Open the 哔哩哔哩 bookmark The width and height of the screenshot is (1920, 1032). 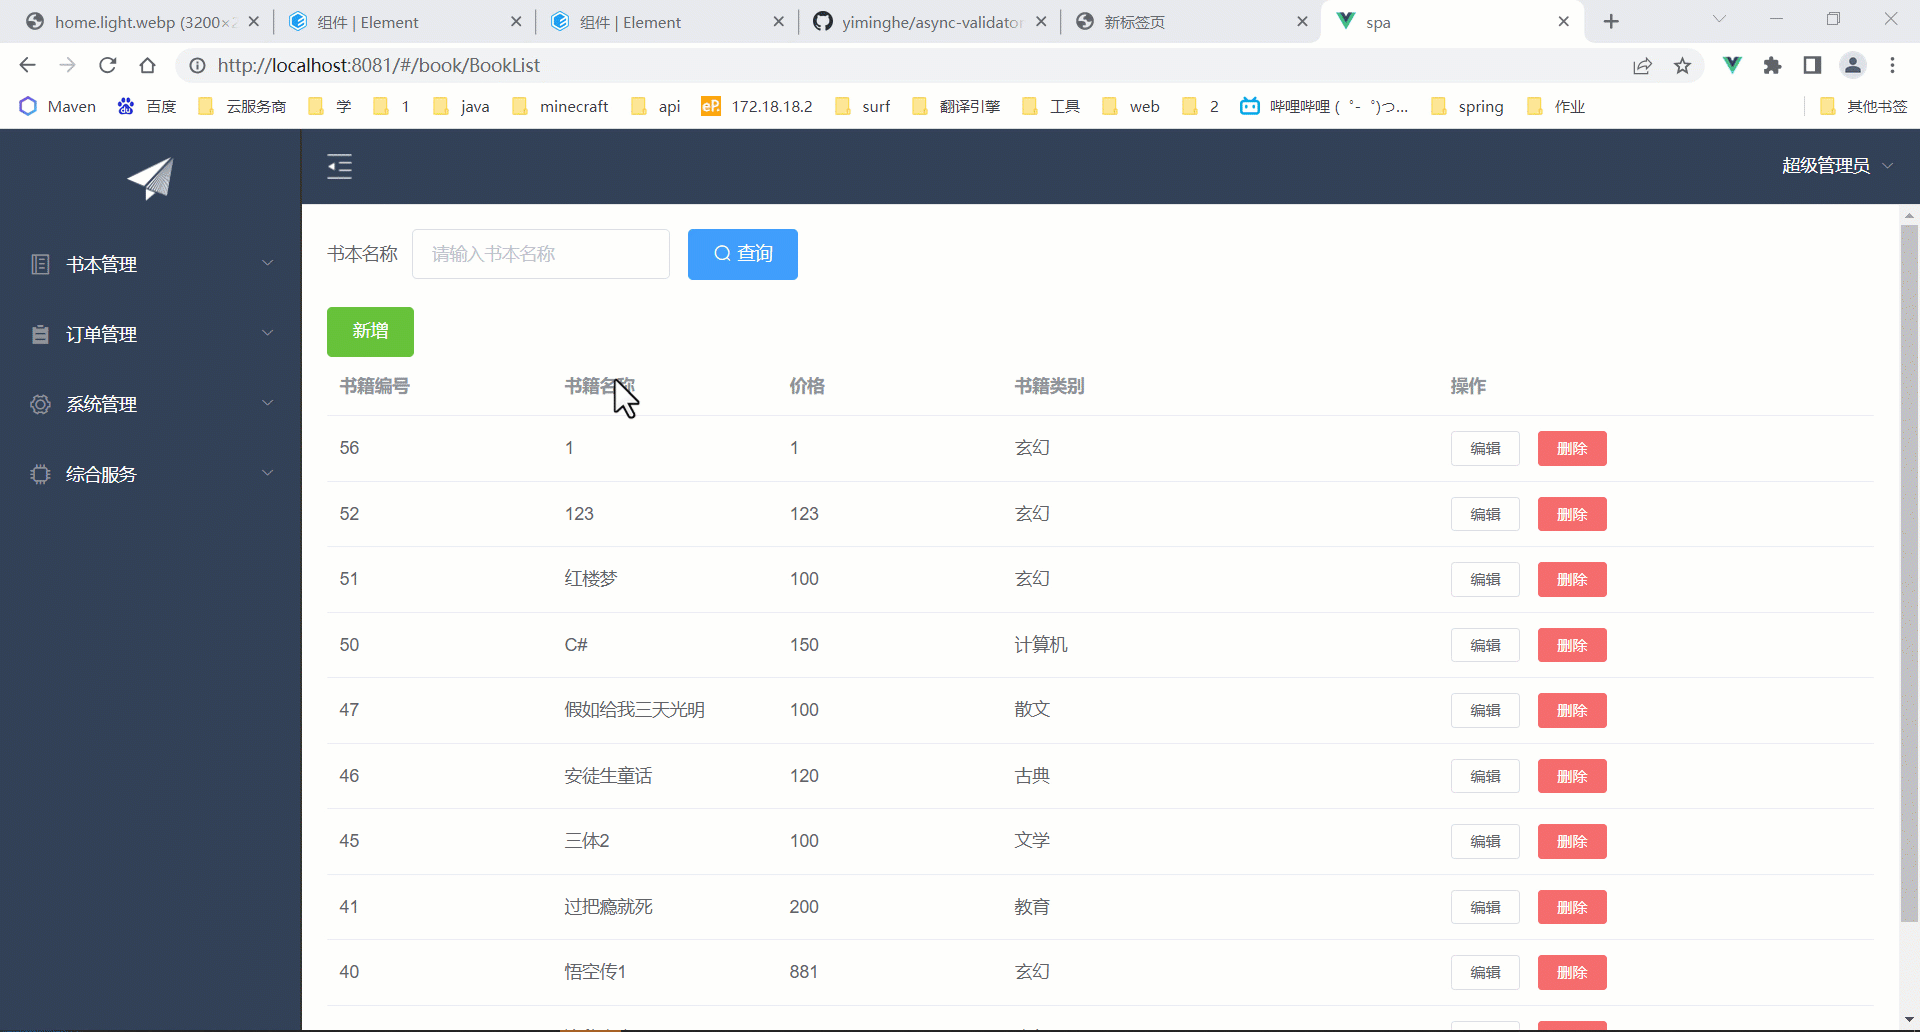pos(1323,106)
